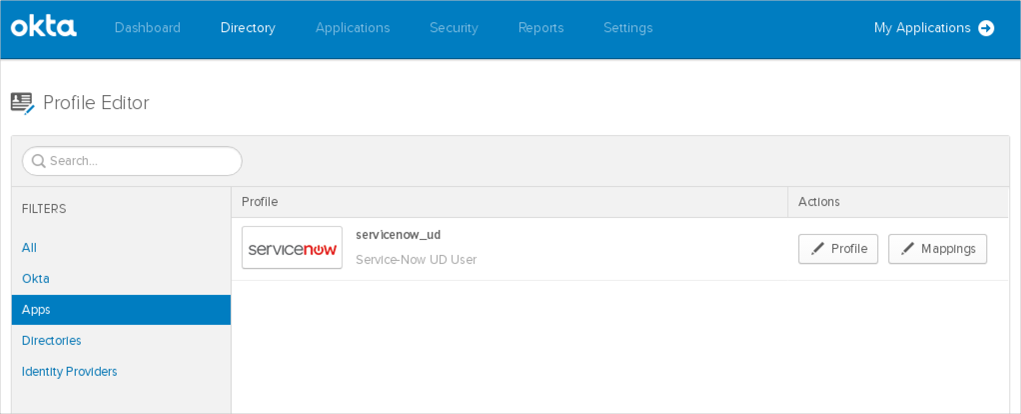Select the Apps filter
Image resolution: width=1021 pixels, height=414 pixels.
(x=37, y=310)
